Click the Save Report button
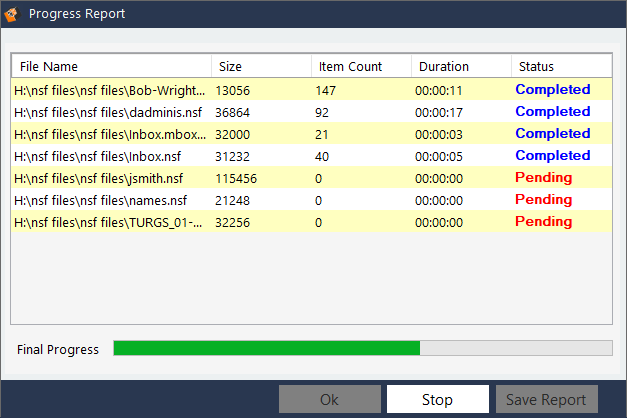The height and width of the screenshot is (418, 627). (546, 399)
